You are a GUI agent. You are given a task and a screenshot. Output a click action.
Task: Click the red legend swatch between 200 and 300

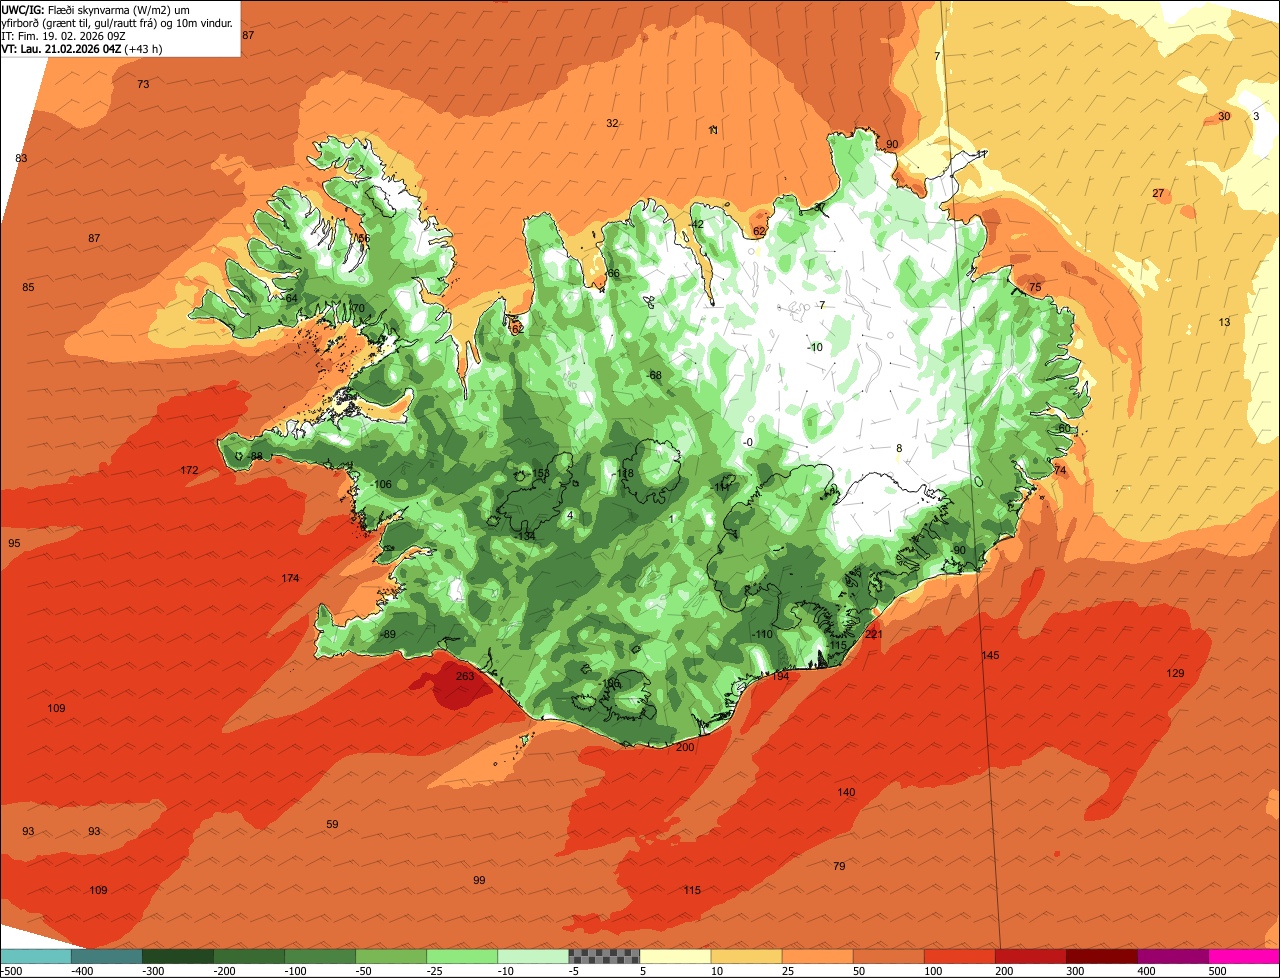(x=1030, y=956)
